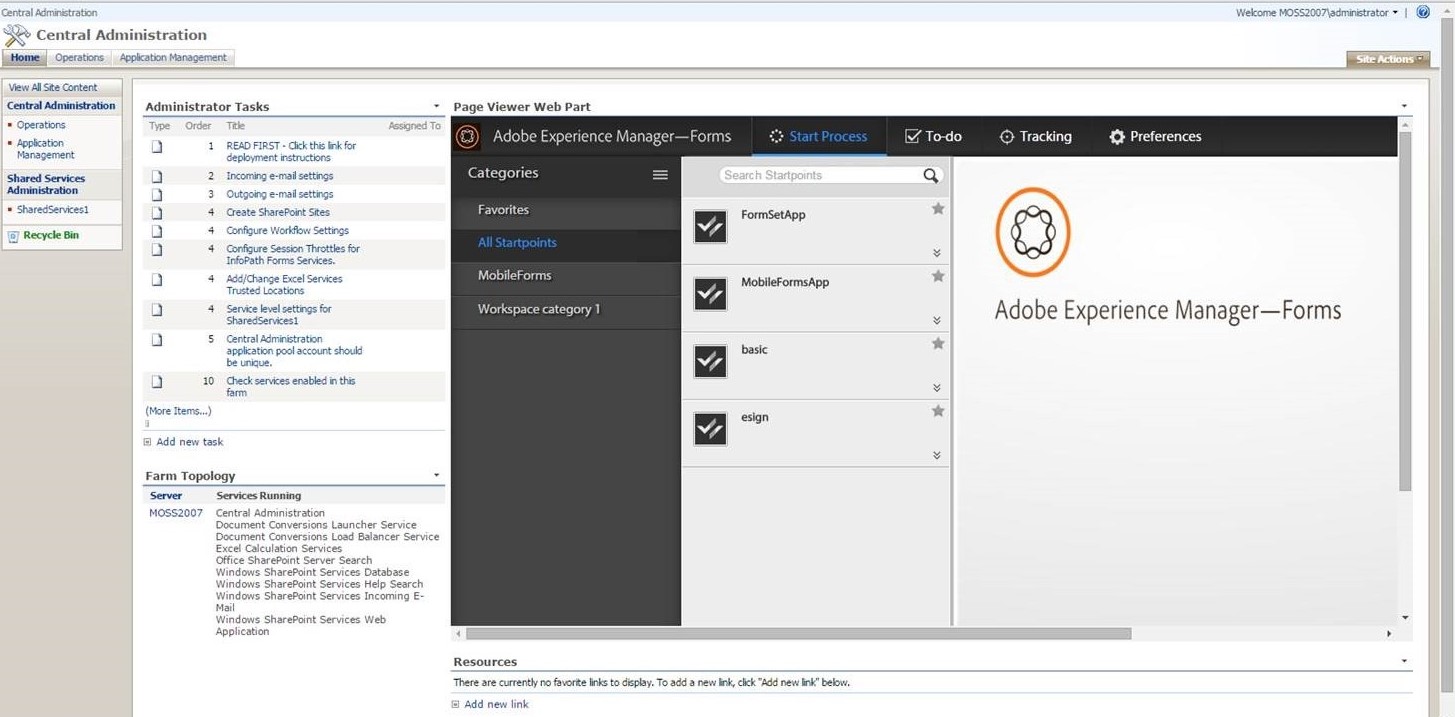Click the Add new link text

(496, 705)
